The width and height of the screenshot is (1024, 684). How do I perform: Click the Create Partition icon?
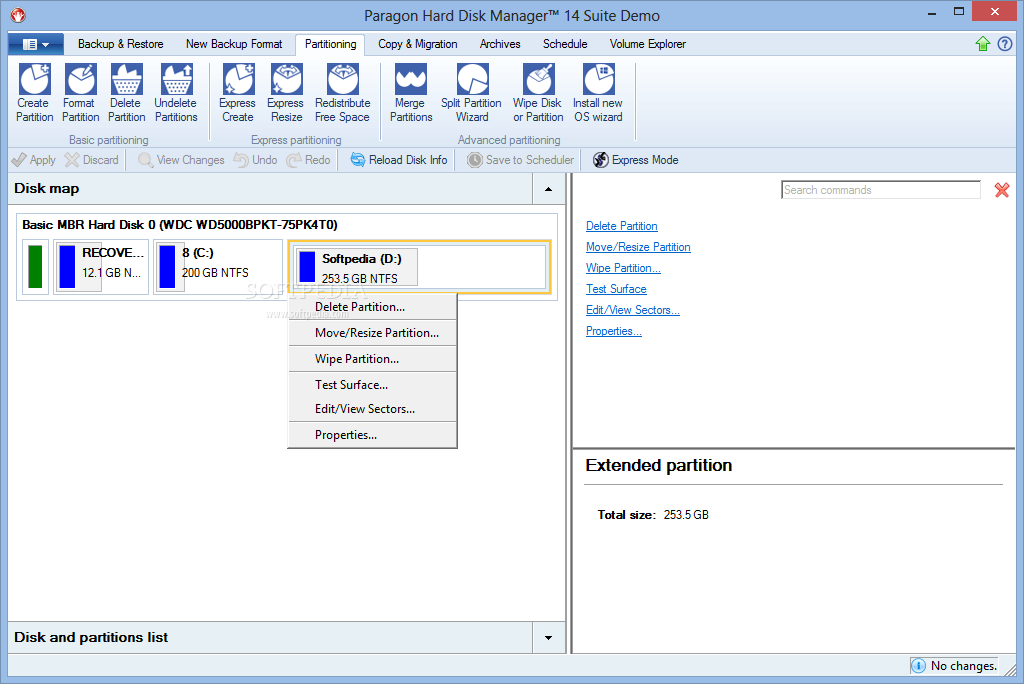[35, 93]
